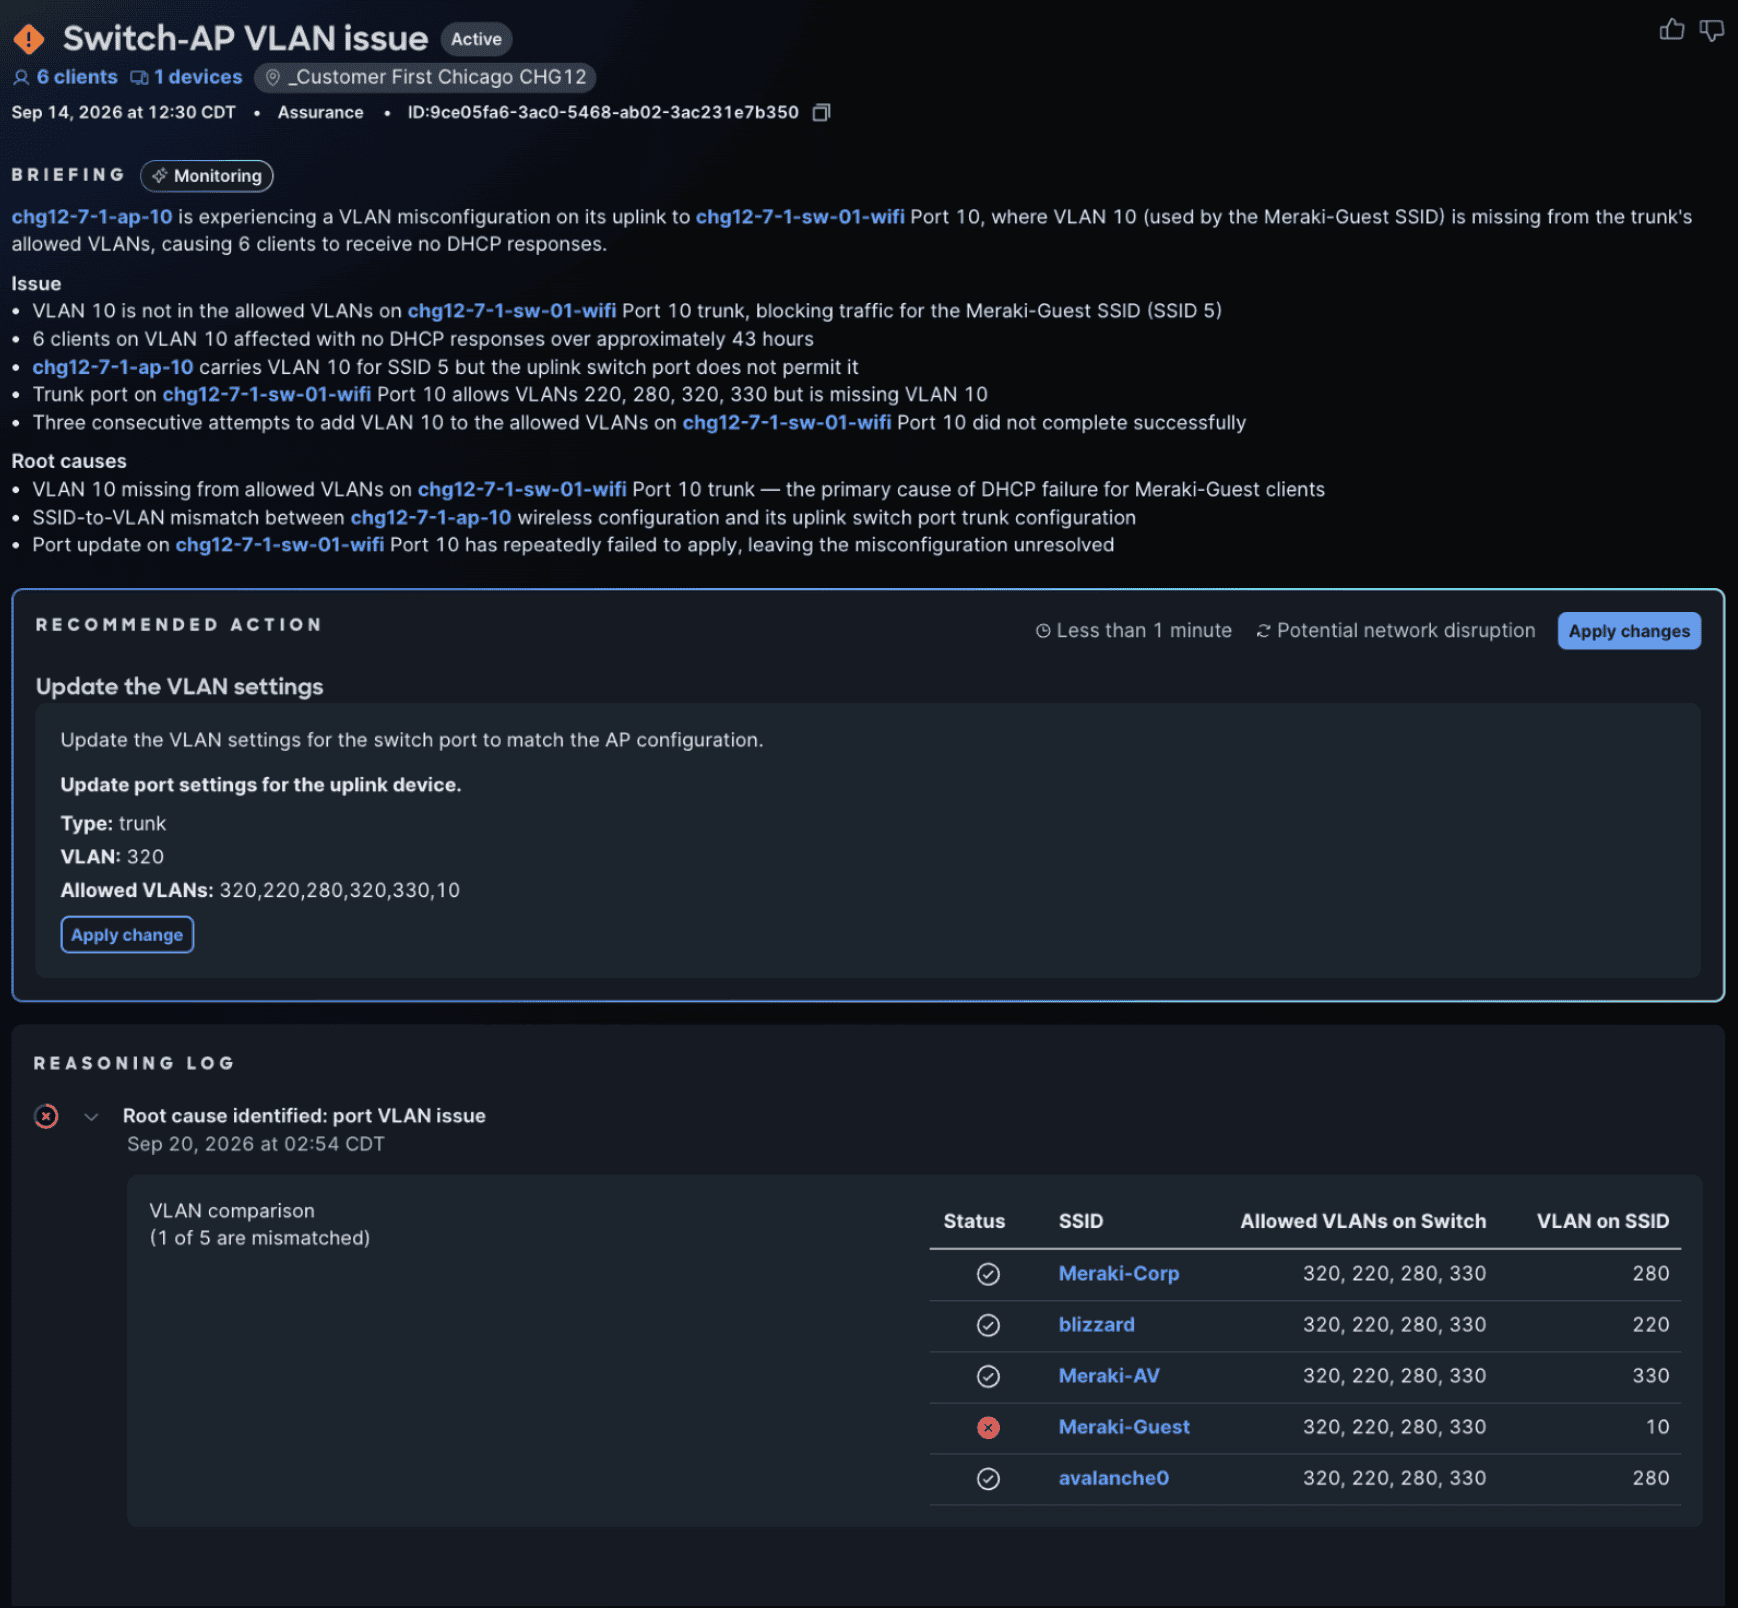
Task: Click the clock icon beside Less than 1 minute
Action: coord(1043,631)
